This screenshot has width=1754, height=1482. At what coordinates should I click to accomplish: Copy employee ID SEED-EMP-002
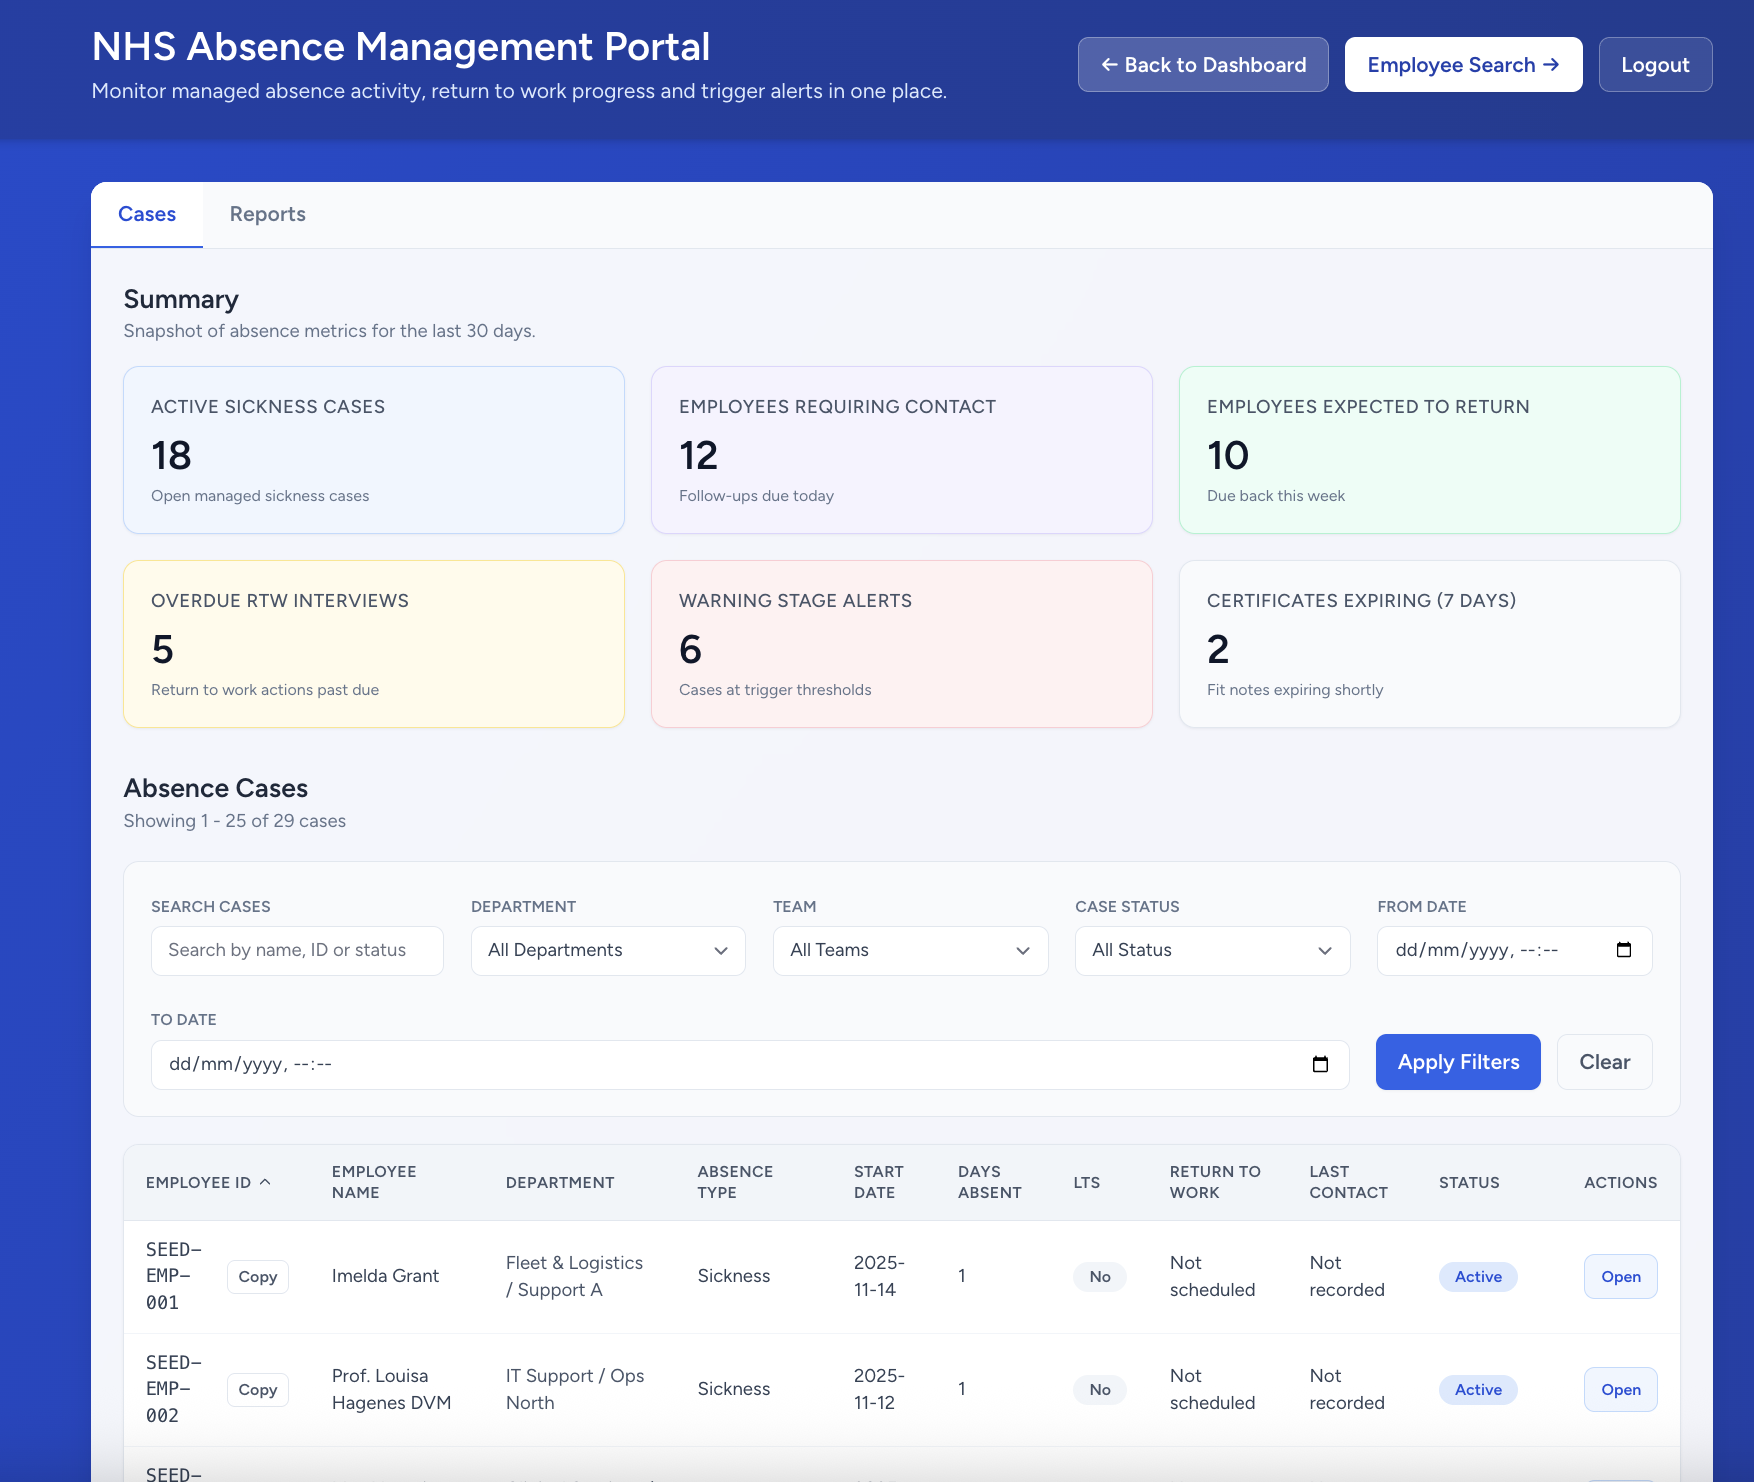tap(258, 1390)
